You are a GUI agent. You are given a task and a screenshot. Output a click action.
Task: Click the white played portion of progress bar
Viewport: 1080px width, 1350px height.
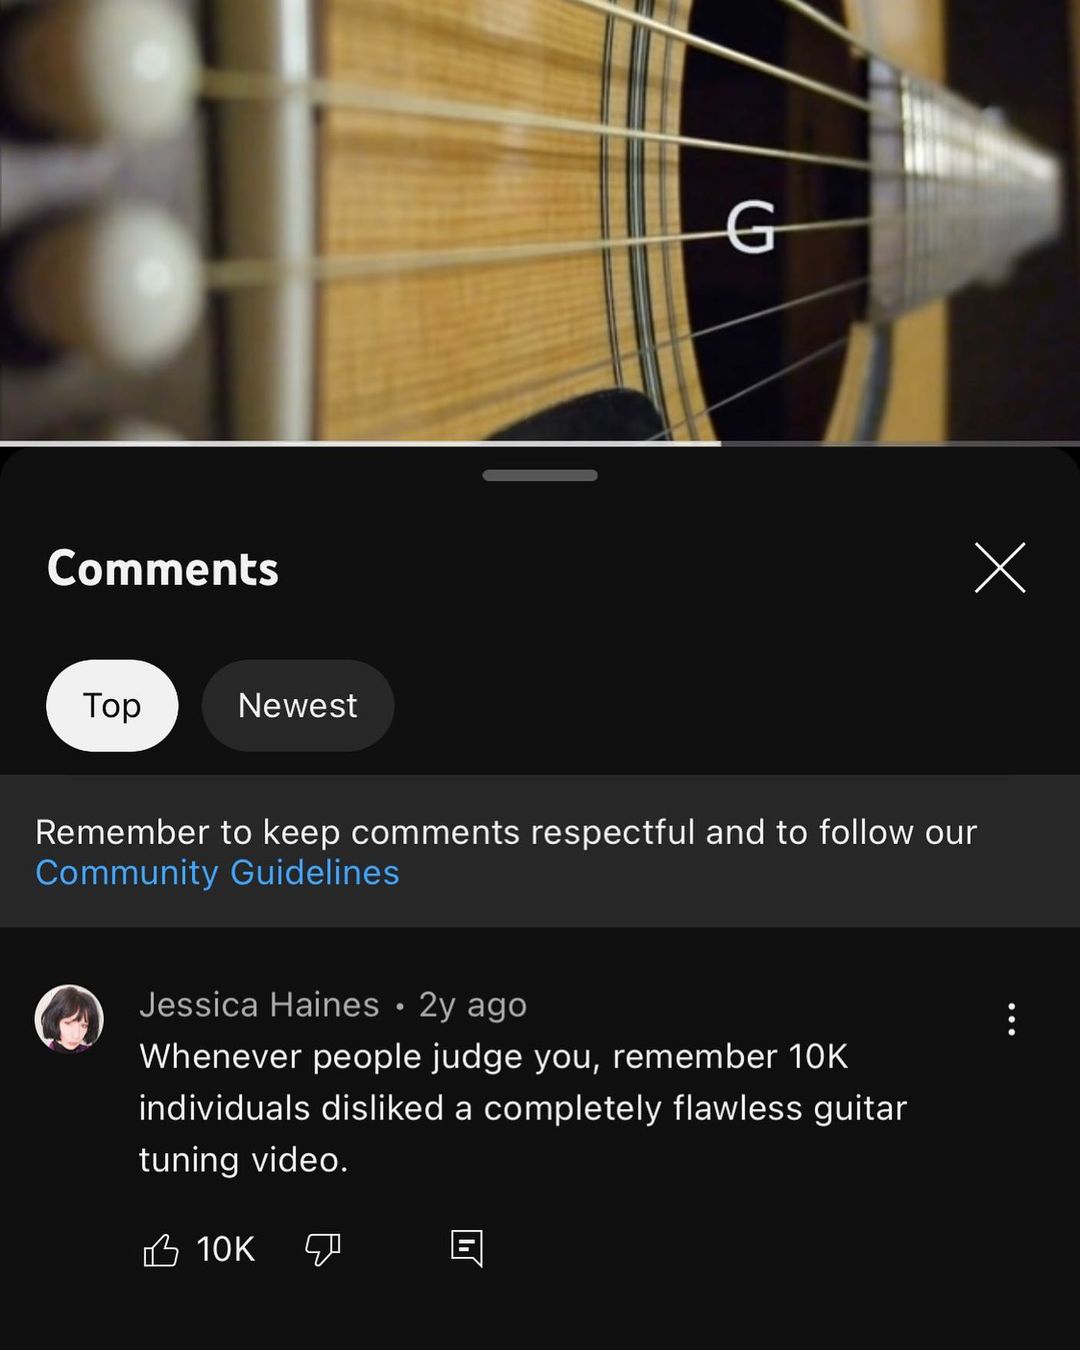360,442
